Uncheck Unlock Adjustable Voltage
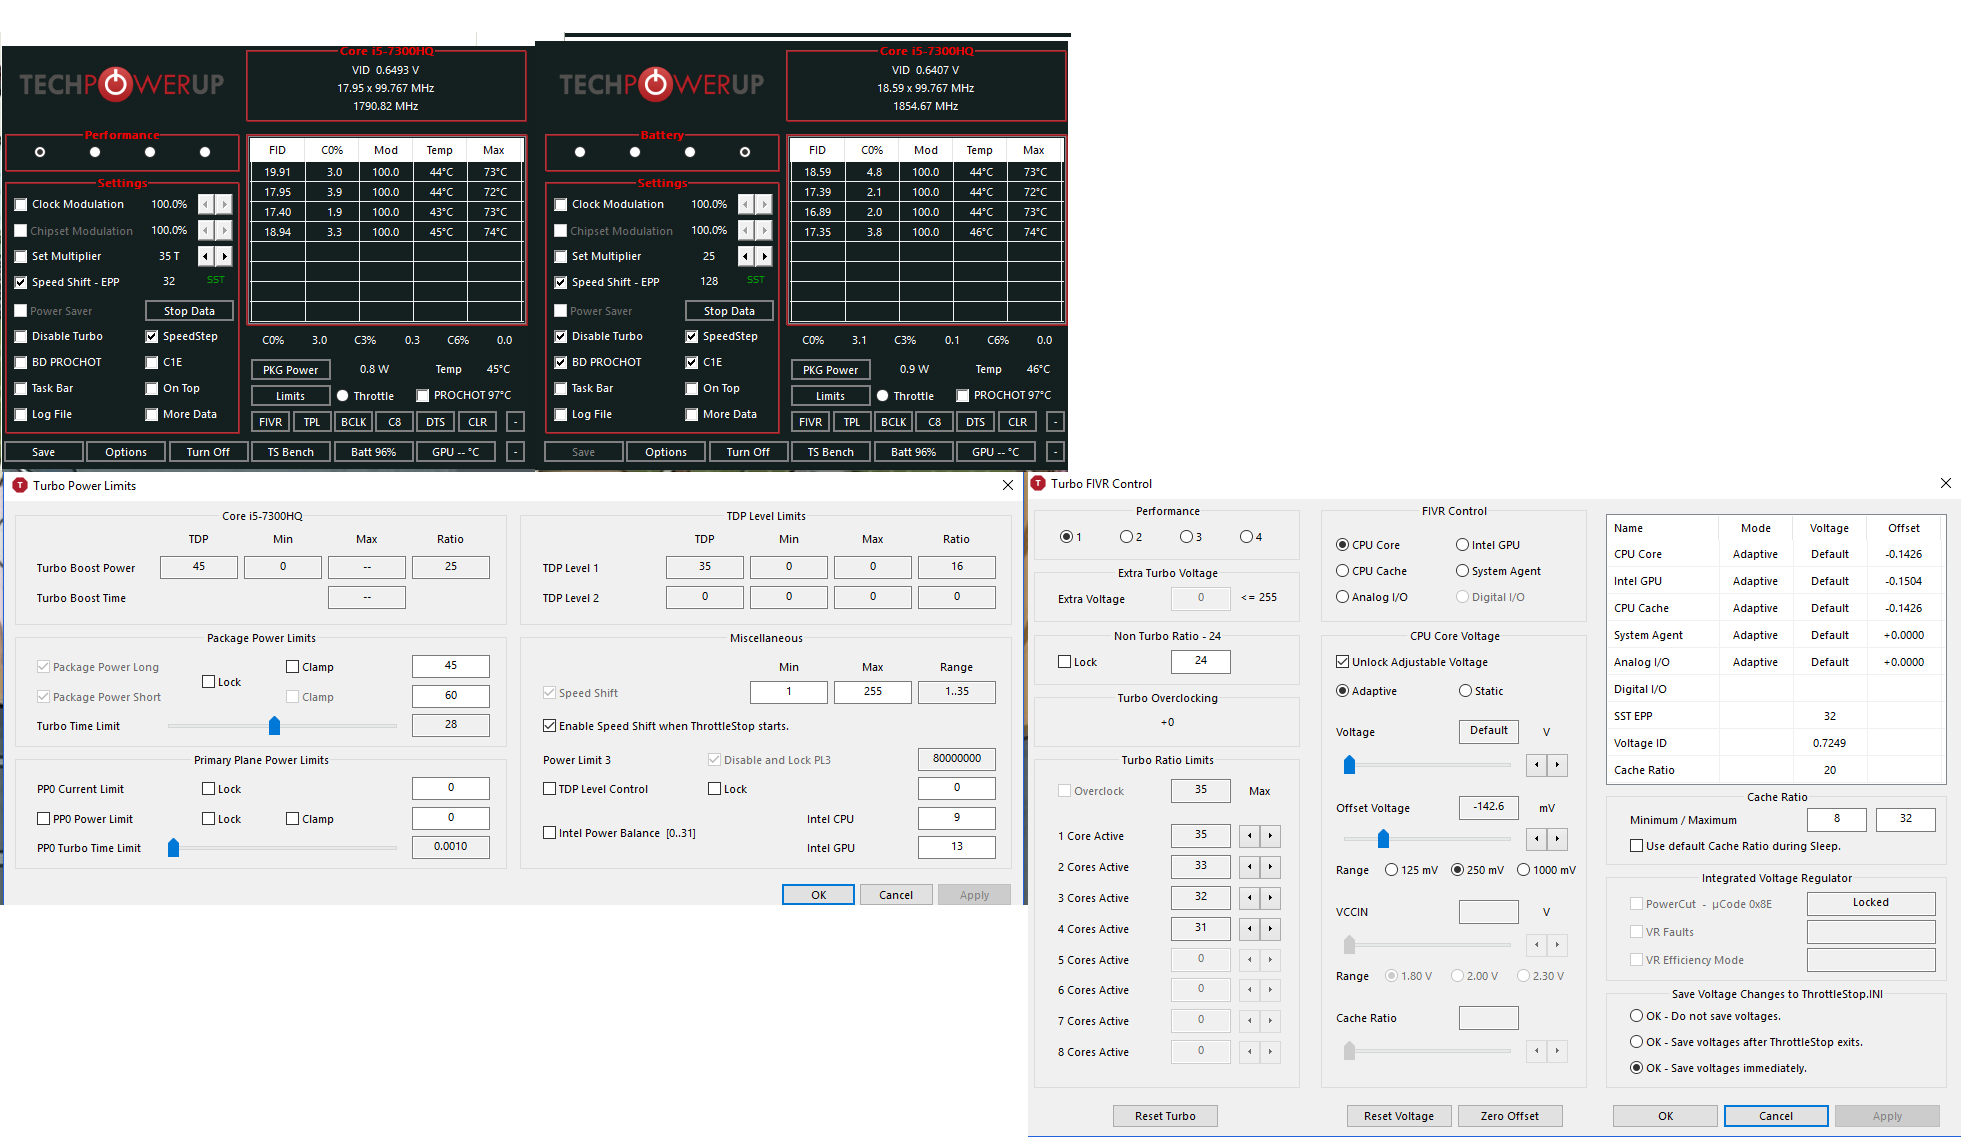1966x1146 pixels. (x=1343, y=662)
